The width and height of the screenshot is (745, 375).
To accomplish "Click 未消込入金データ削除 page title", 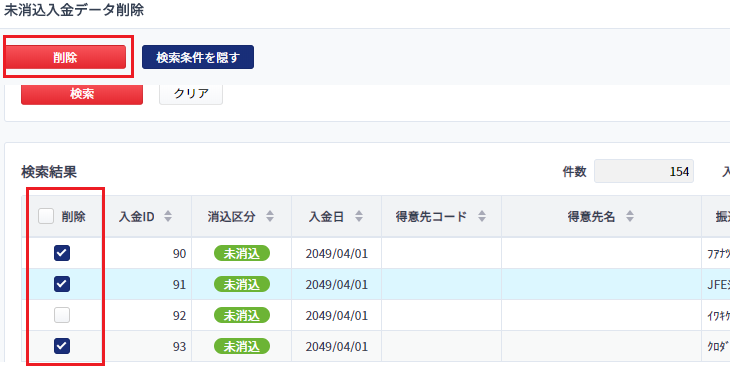I will coord(74,10).
